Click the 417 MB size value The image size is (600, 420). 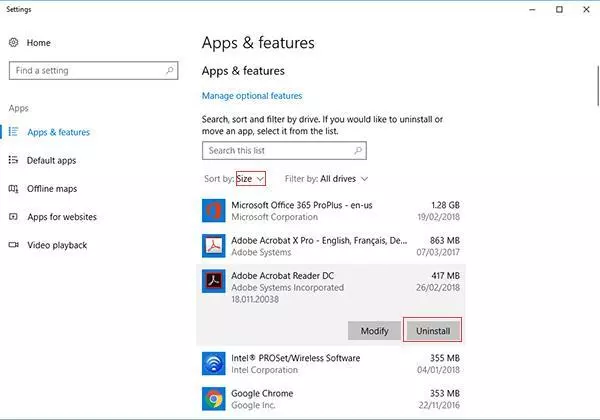click(x=445, y=275)
